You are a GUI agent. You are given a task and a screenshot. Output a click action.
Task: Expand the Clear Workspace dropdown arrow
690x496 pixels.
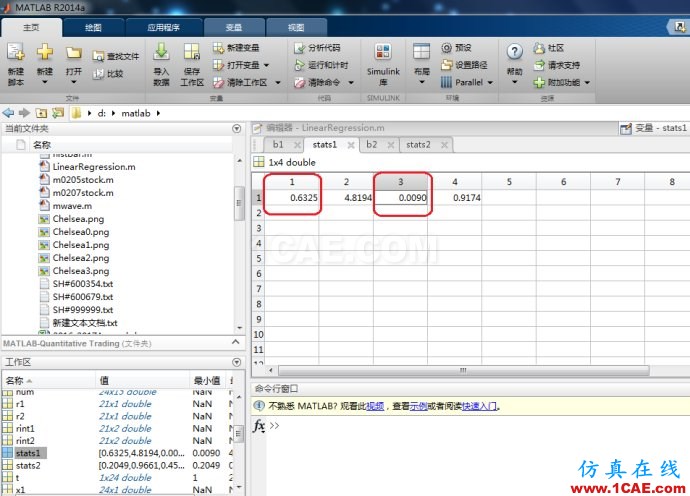278,82
